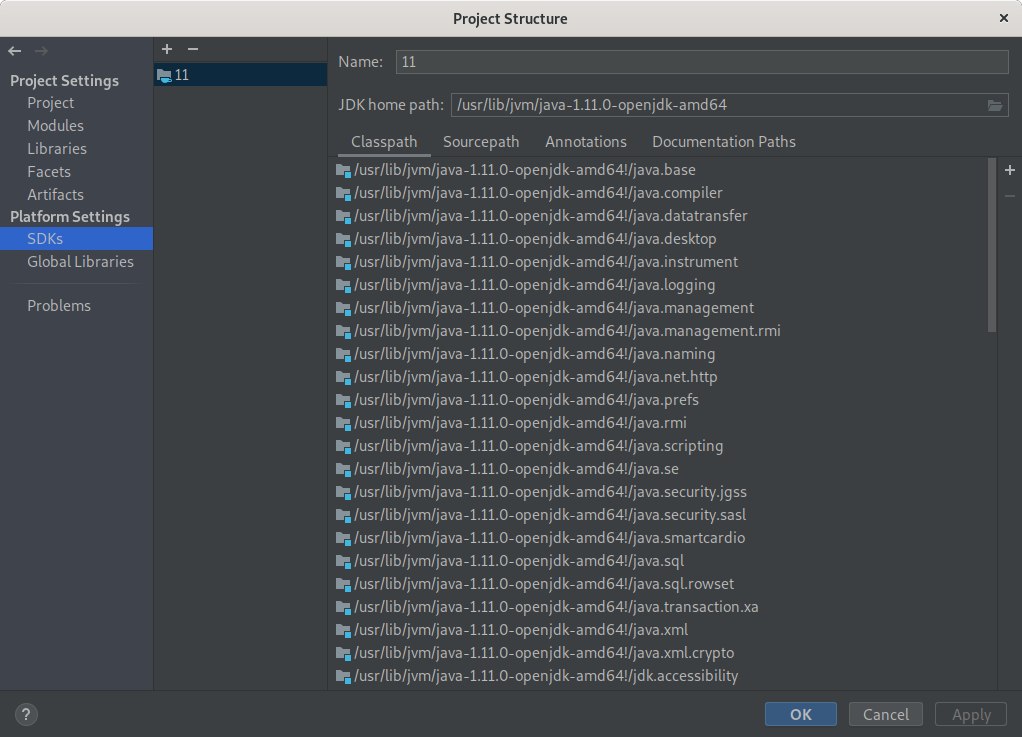Remove selected SDK with minus icon
Image resolution: width=1022 pixels, height=737 pixels.
pyautogui.click(x=192, y=49)
